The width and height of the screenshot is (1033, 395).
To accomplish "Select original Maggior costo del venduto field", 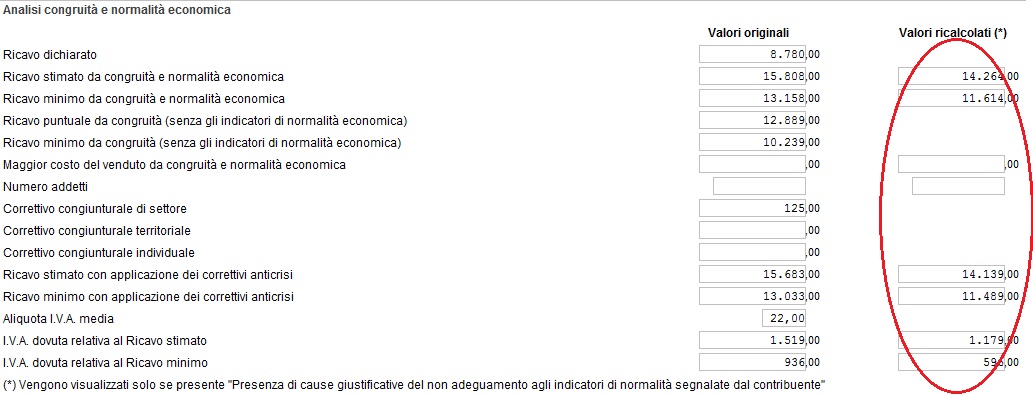I will point(752,164).
